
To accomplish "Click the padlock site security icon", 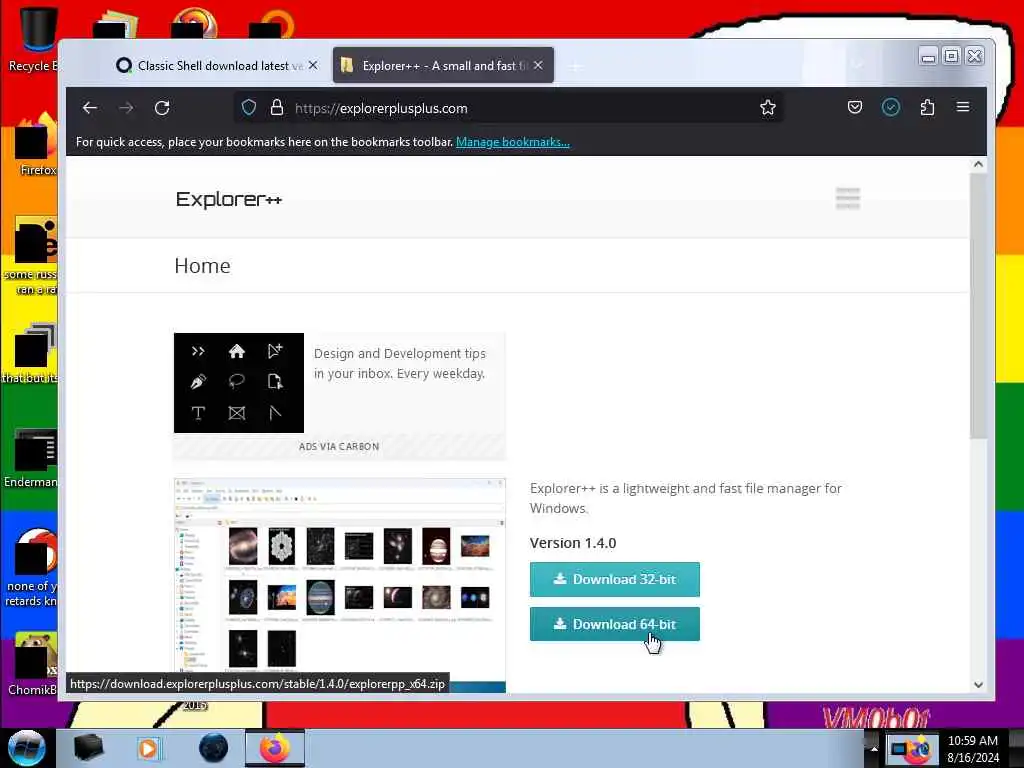I will point(277,108).
